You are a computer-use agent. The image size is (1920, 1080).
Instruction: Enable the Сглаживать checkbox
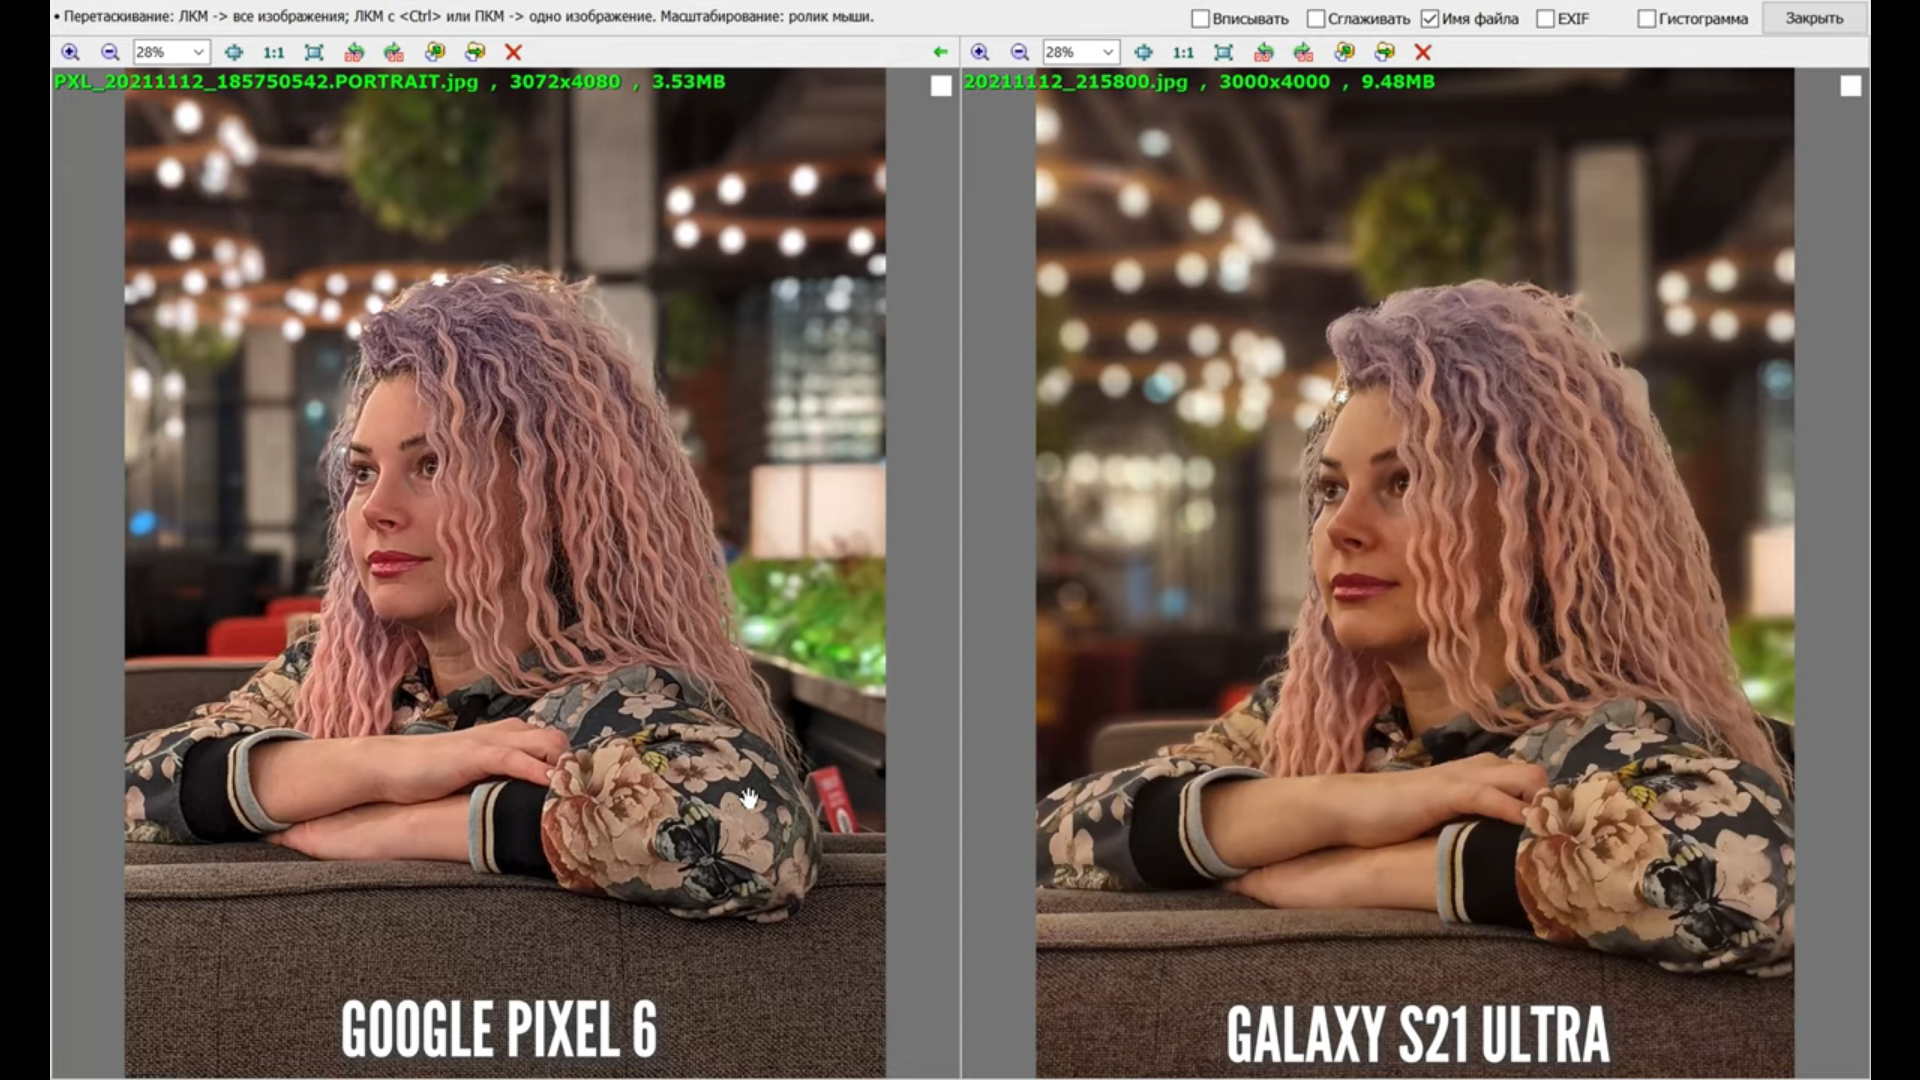[x=1316, y=19]
